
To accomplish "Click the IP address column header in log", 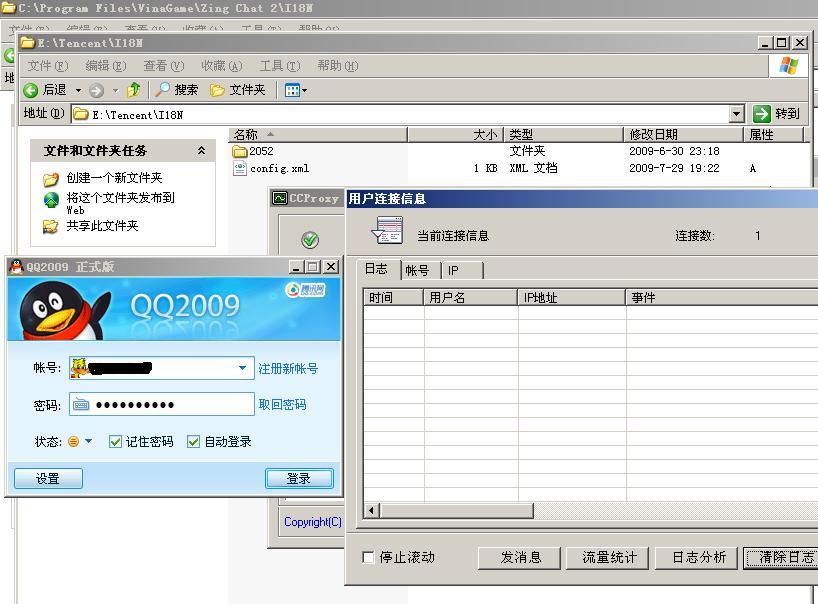I will coord(571,297).
